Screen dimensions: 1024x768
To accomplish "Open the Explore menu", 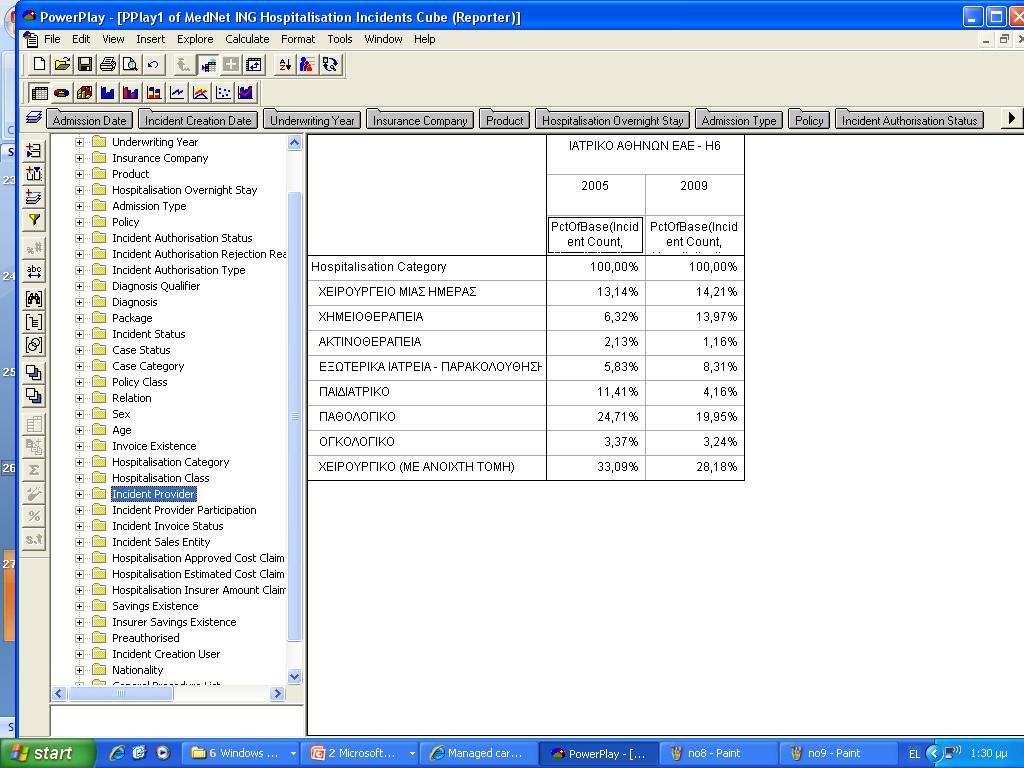I will pyautogui.click(x=195, y=39).
